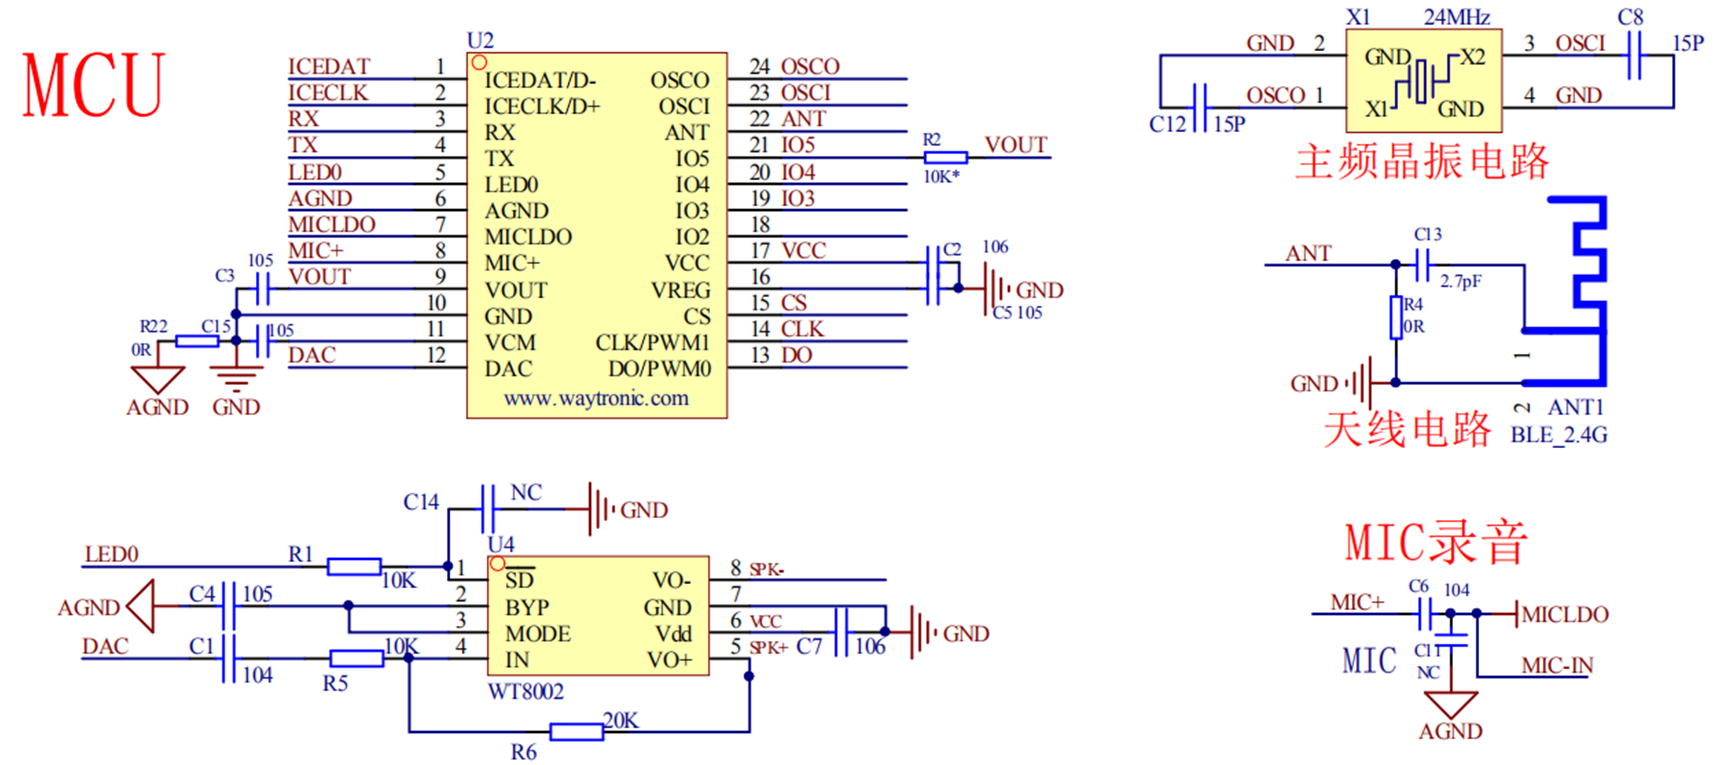
Task: Click the C6 capacitor on MIC+ line
Action: (1426, 613)
